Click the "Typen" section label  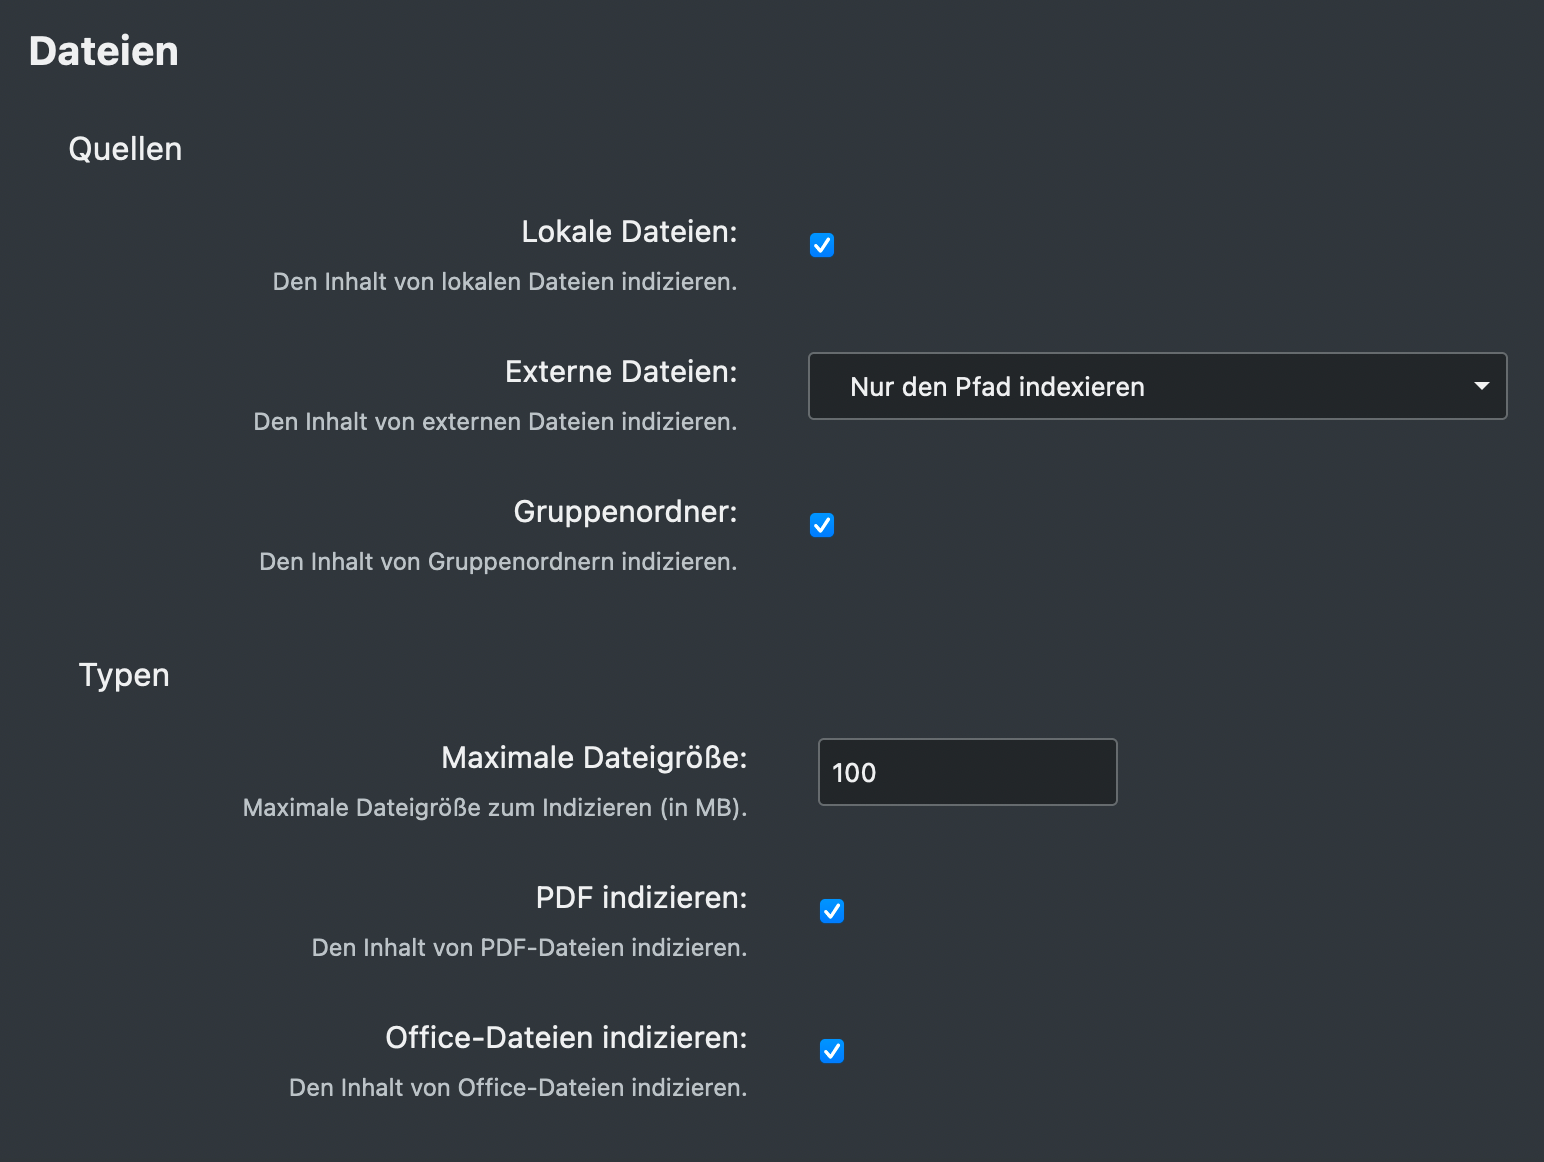point(123,674)
